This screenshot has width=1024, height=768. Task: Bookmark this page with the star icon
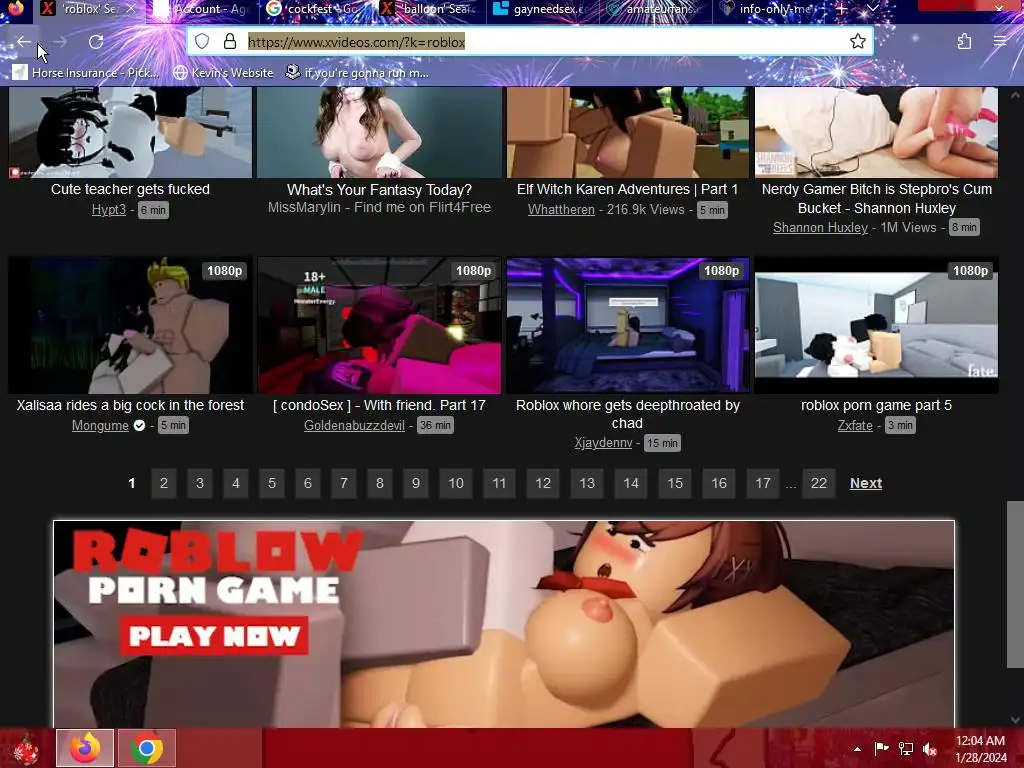tap(857, 42)
